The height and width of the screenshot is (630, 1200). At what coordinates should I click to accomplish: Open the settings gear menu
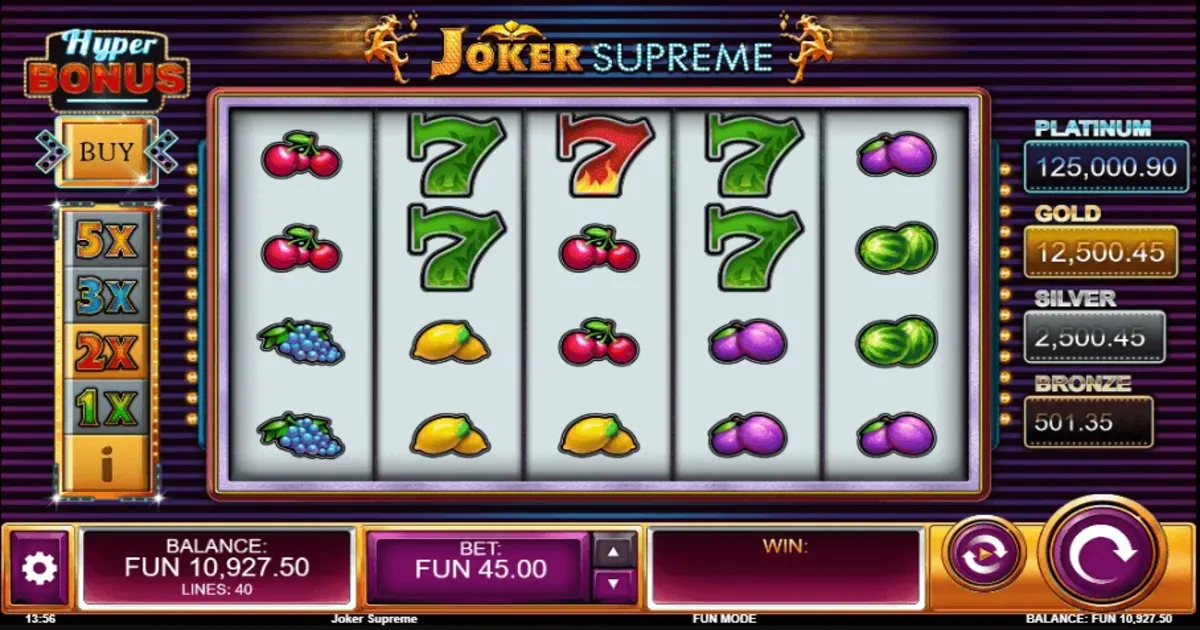[x=40, y=568]
